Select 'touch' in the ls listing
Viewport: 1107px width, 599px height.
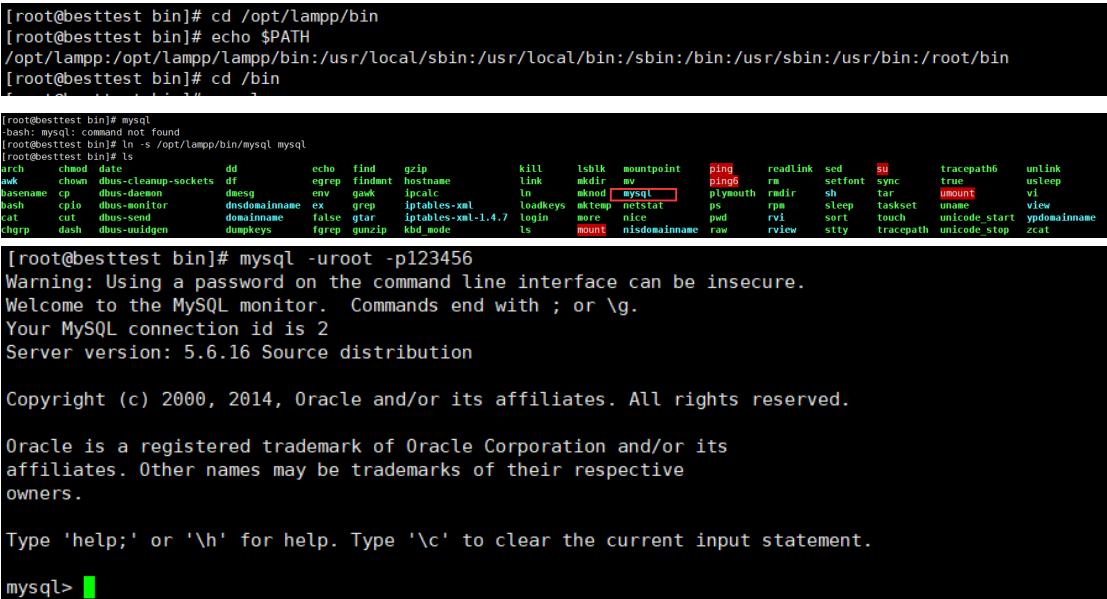click(x=891, y=218)
